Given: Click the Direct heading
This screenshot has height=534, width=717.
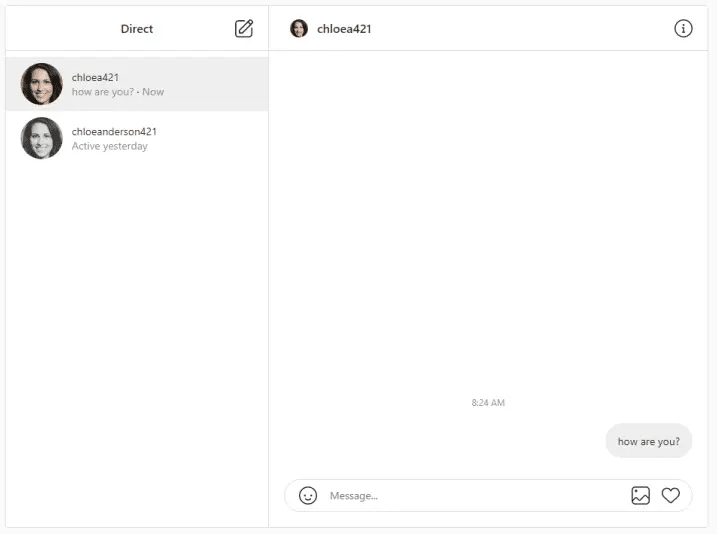Looking at the screenshot, I should (x=137, y=29).
